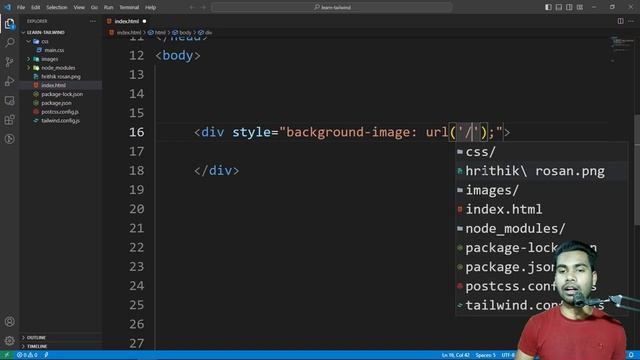Open hrithik rosan.png in explorer
This screenshot has width=640, height=360.
point(61,77)
